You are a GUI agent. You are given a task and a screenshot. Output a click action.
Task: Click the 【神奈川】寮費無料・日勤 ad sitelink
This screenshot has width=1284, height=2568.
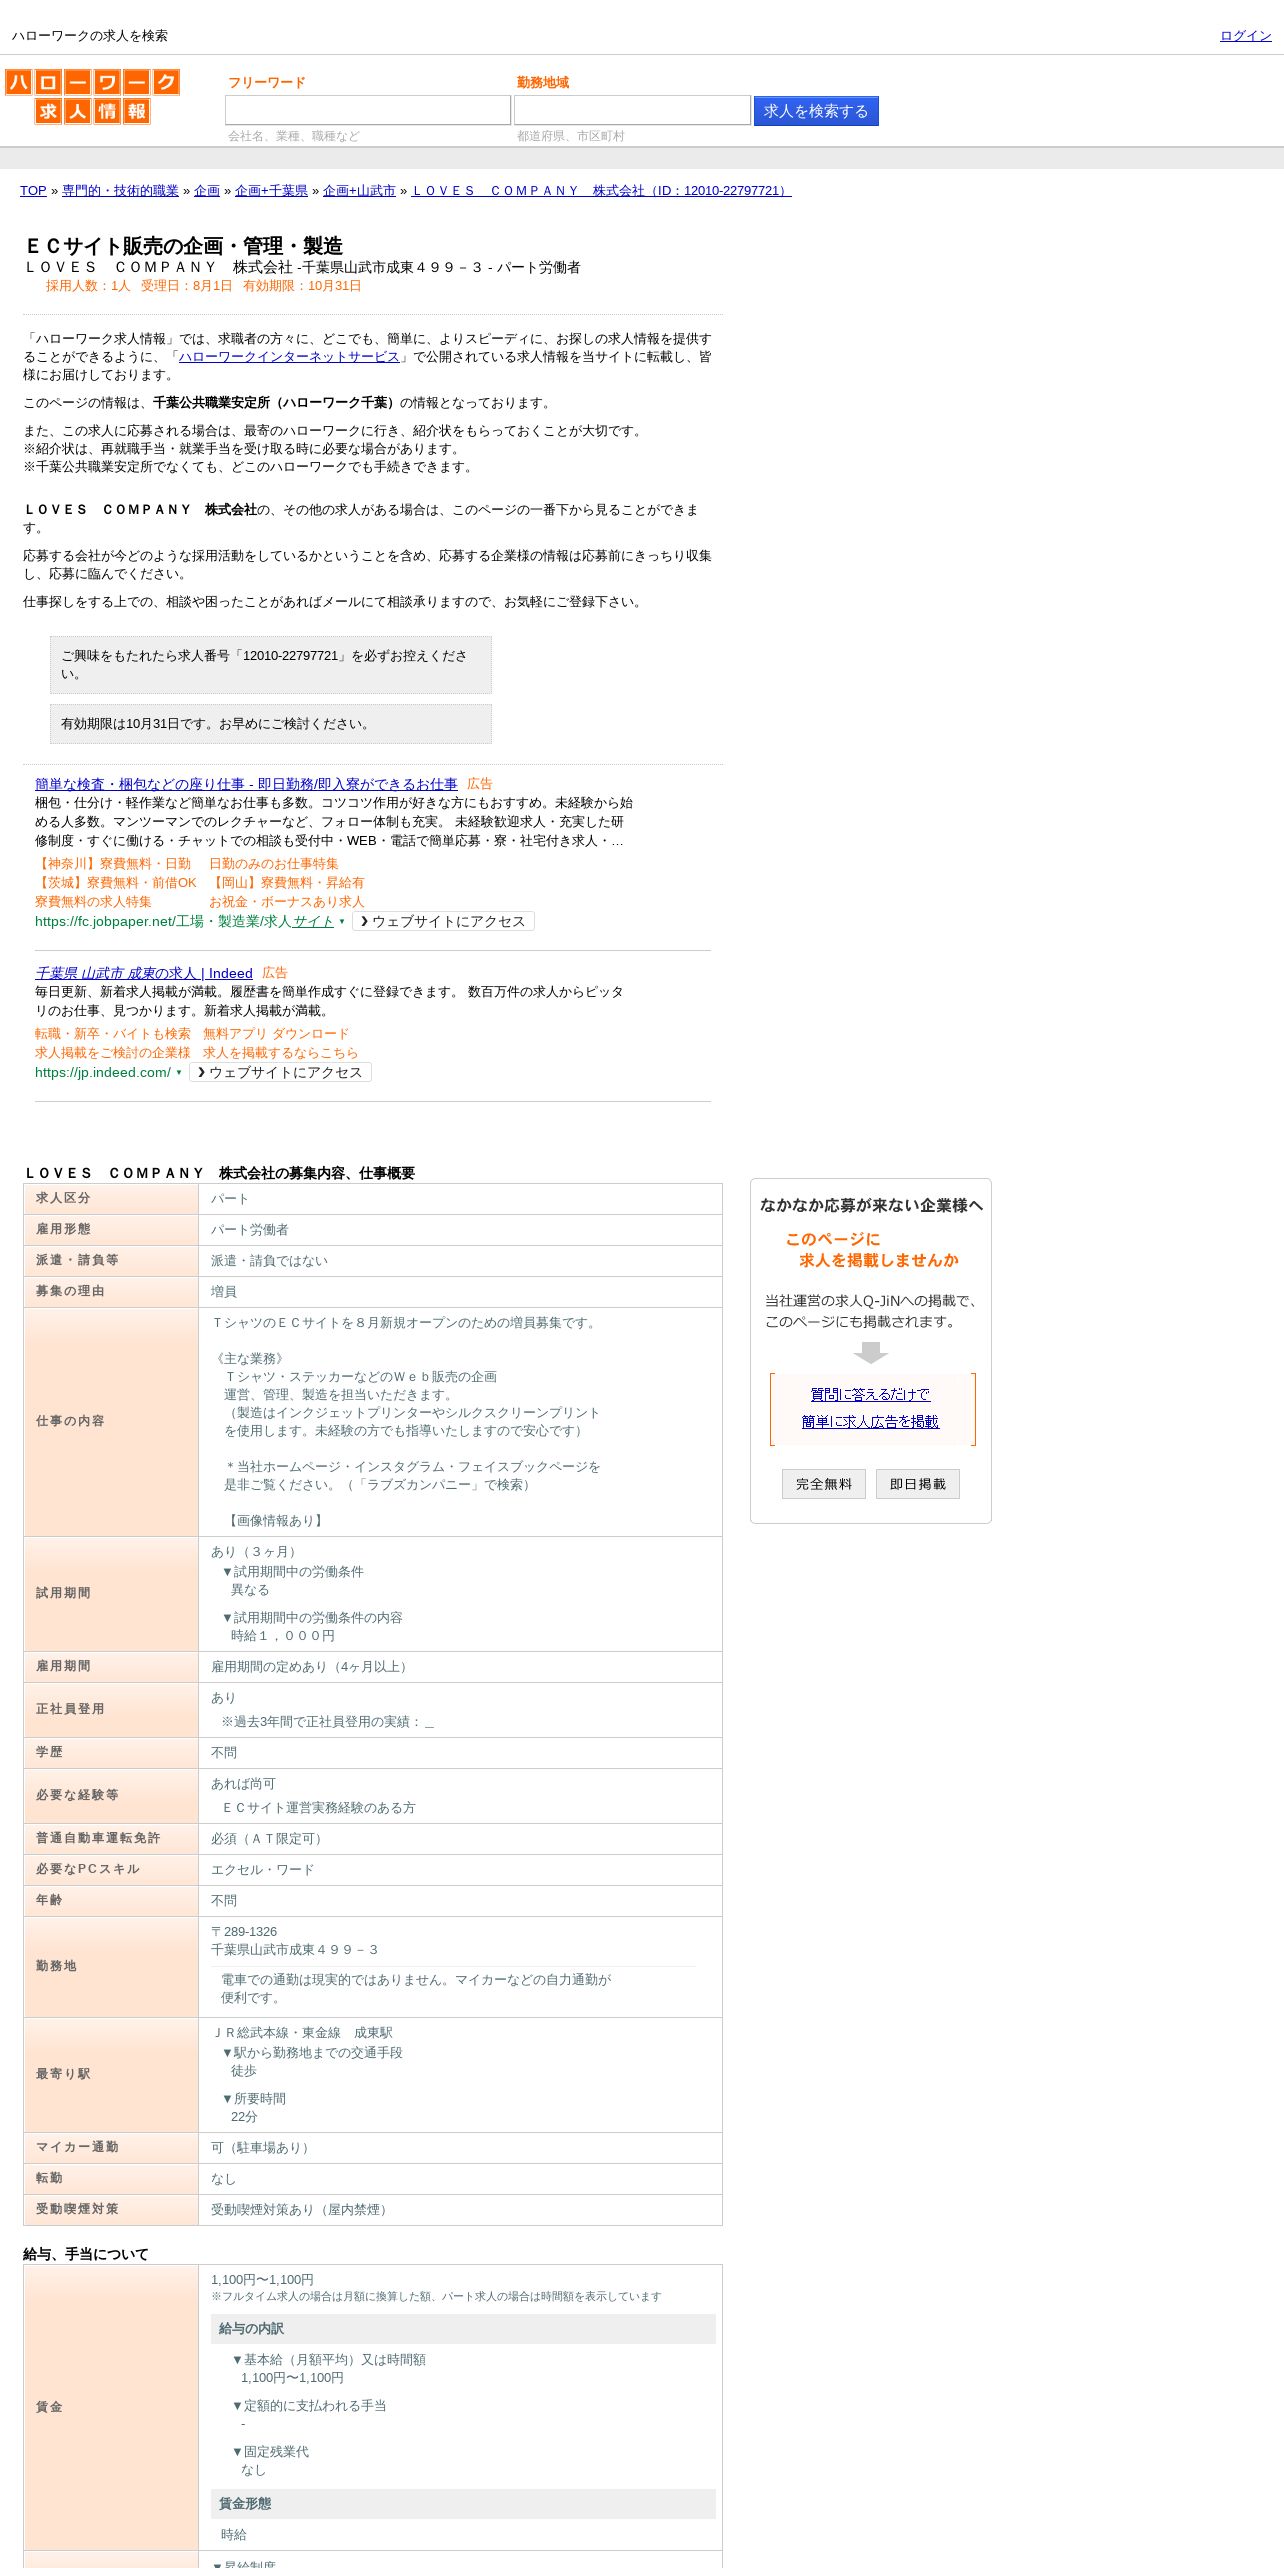point(113,864)
